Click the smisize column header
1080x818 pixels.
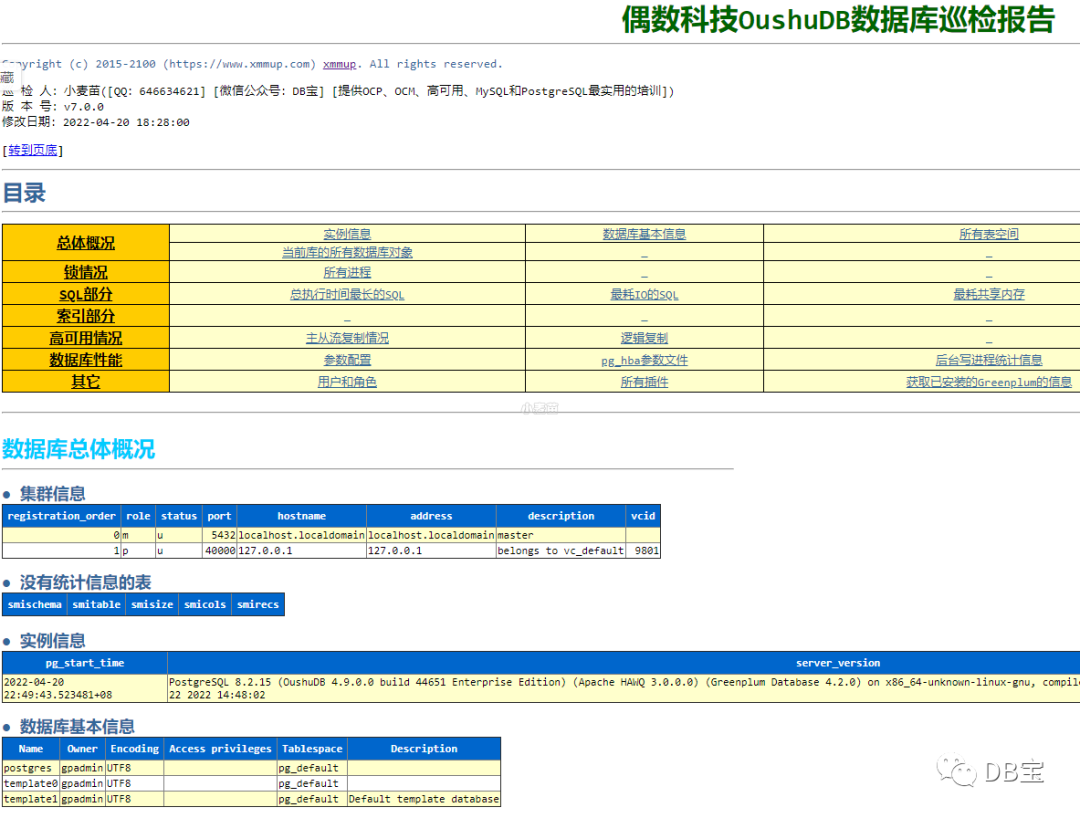coord(152,605)
